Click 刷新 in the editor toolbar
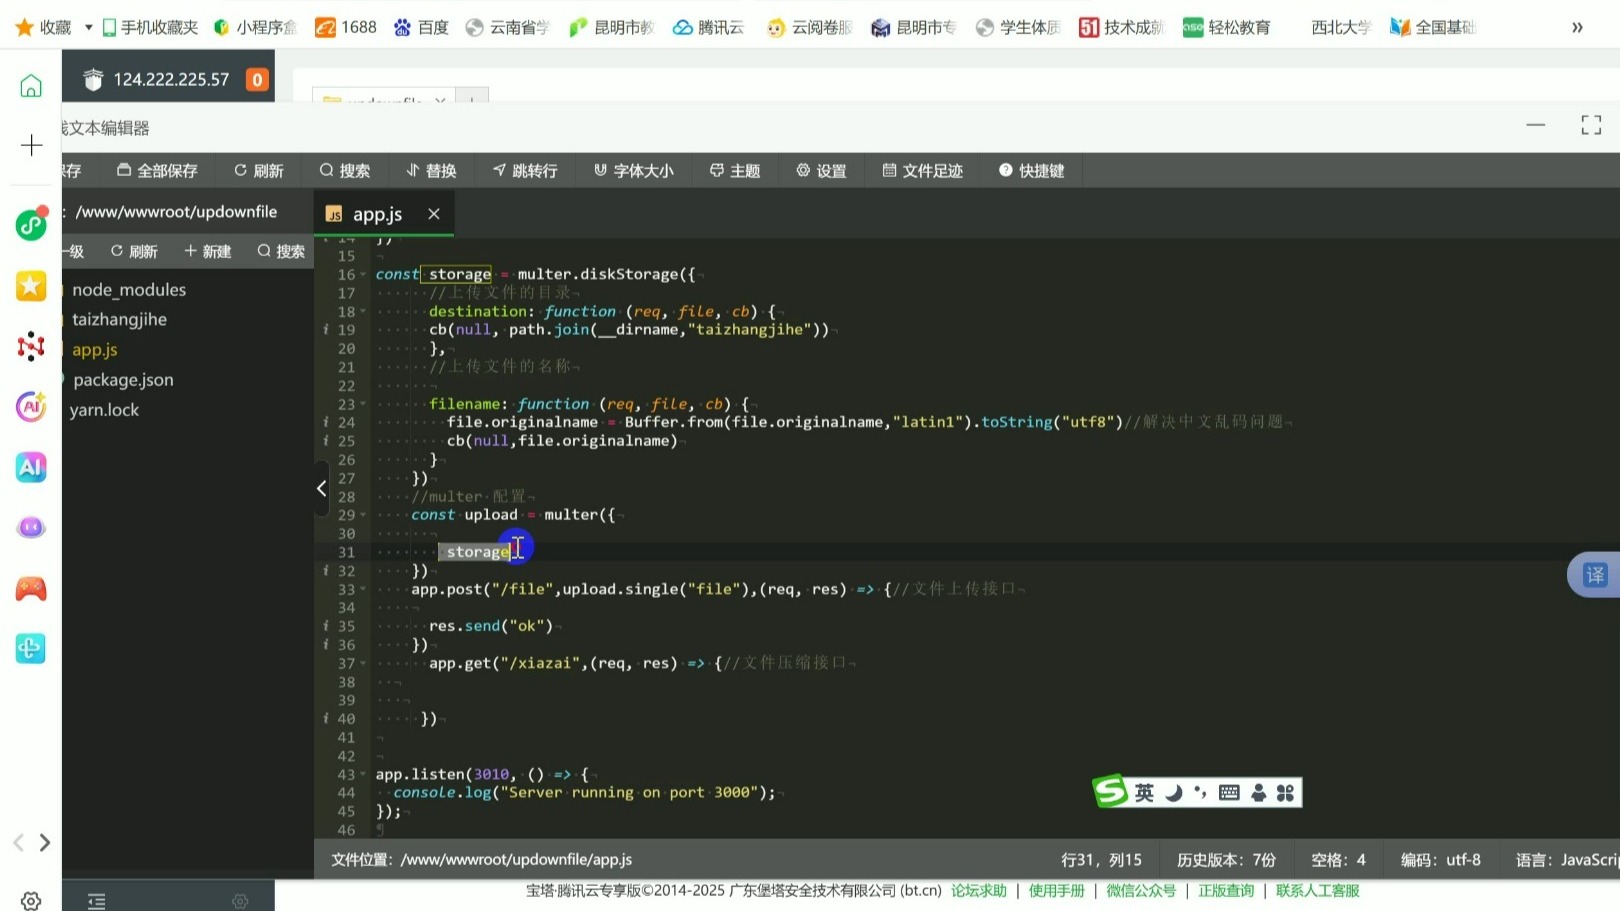 (259, 171)
